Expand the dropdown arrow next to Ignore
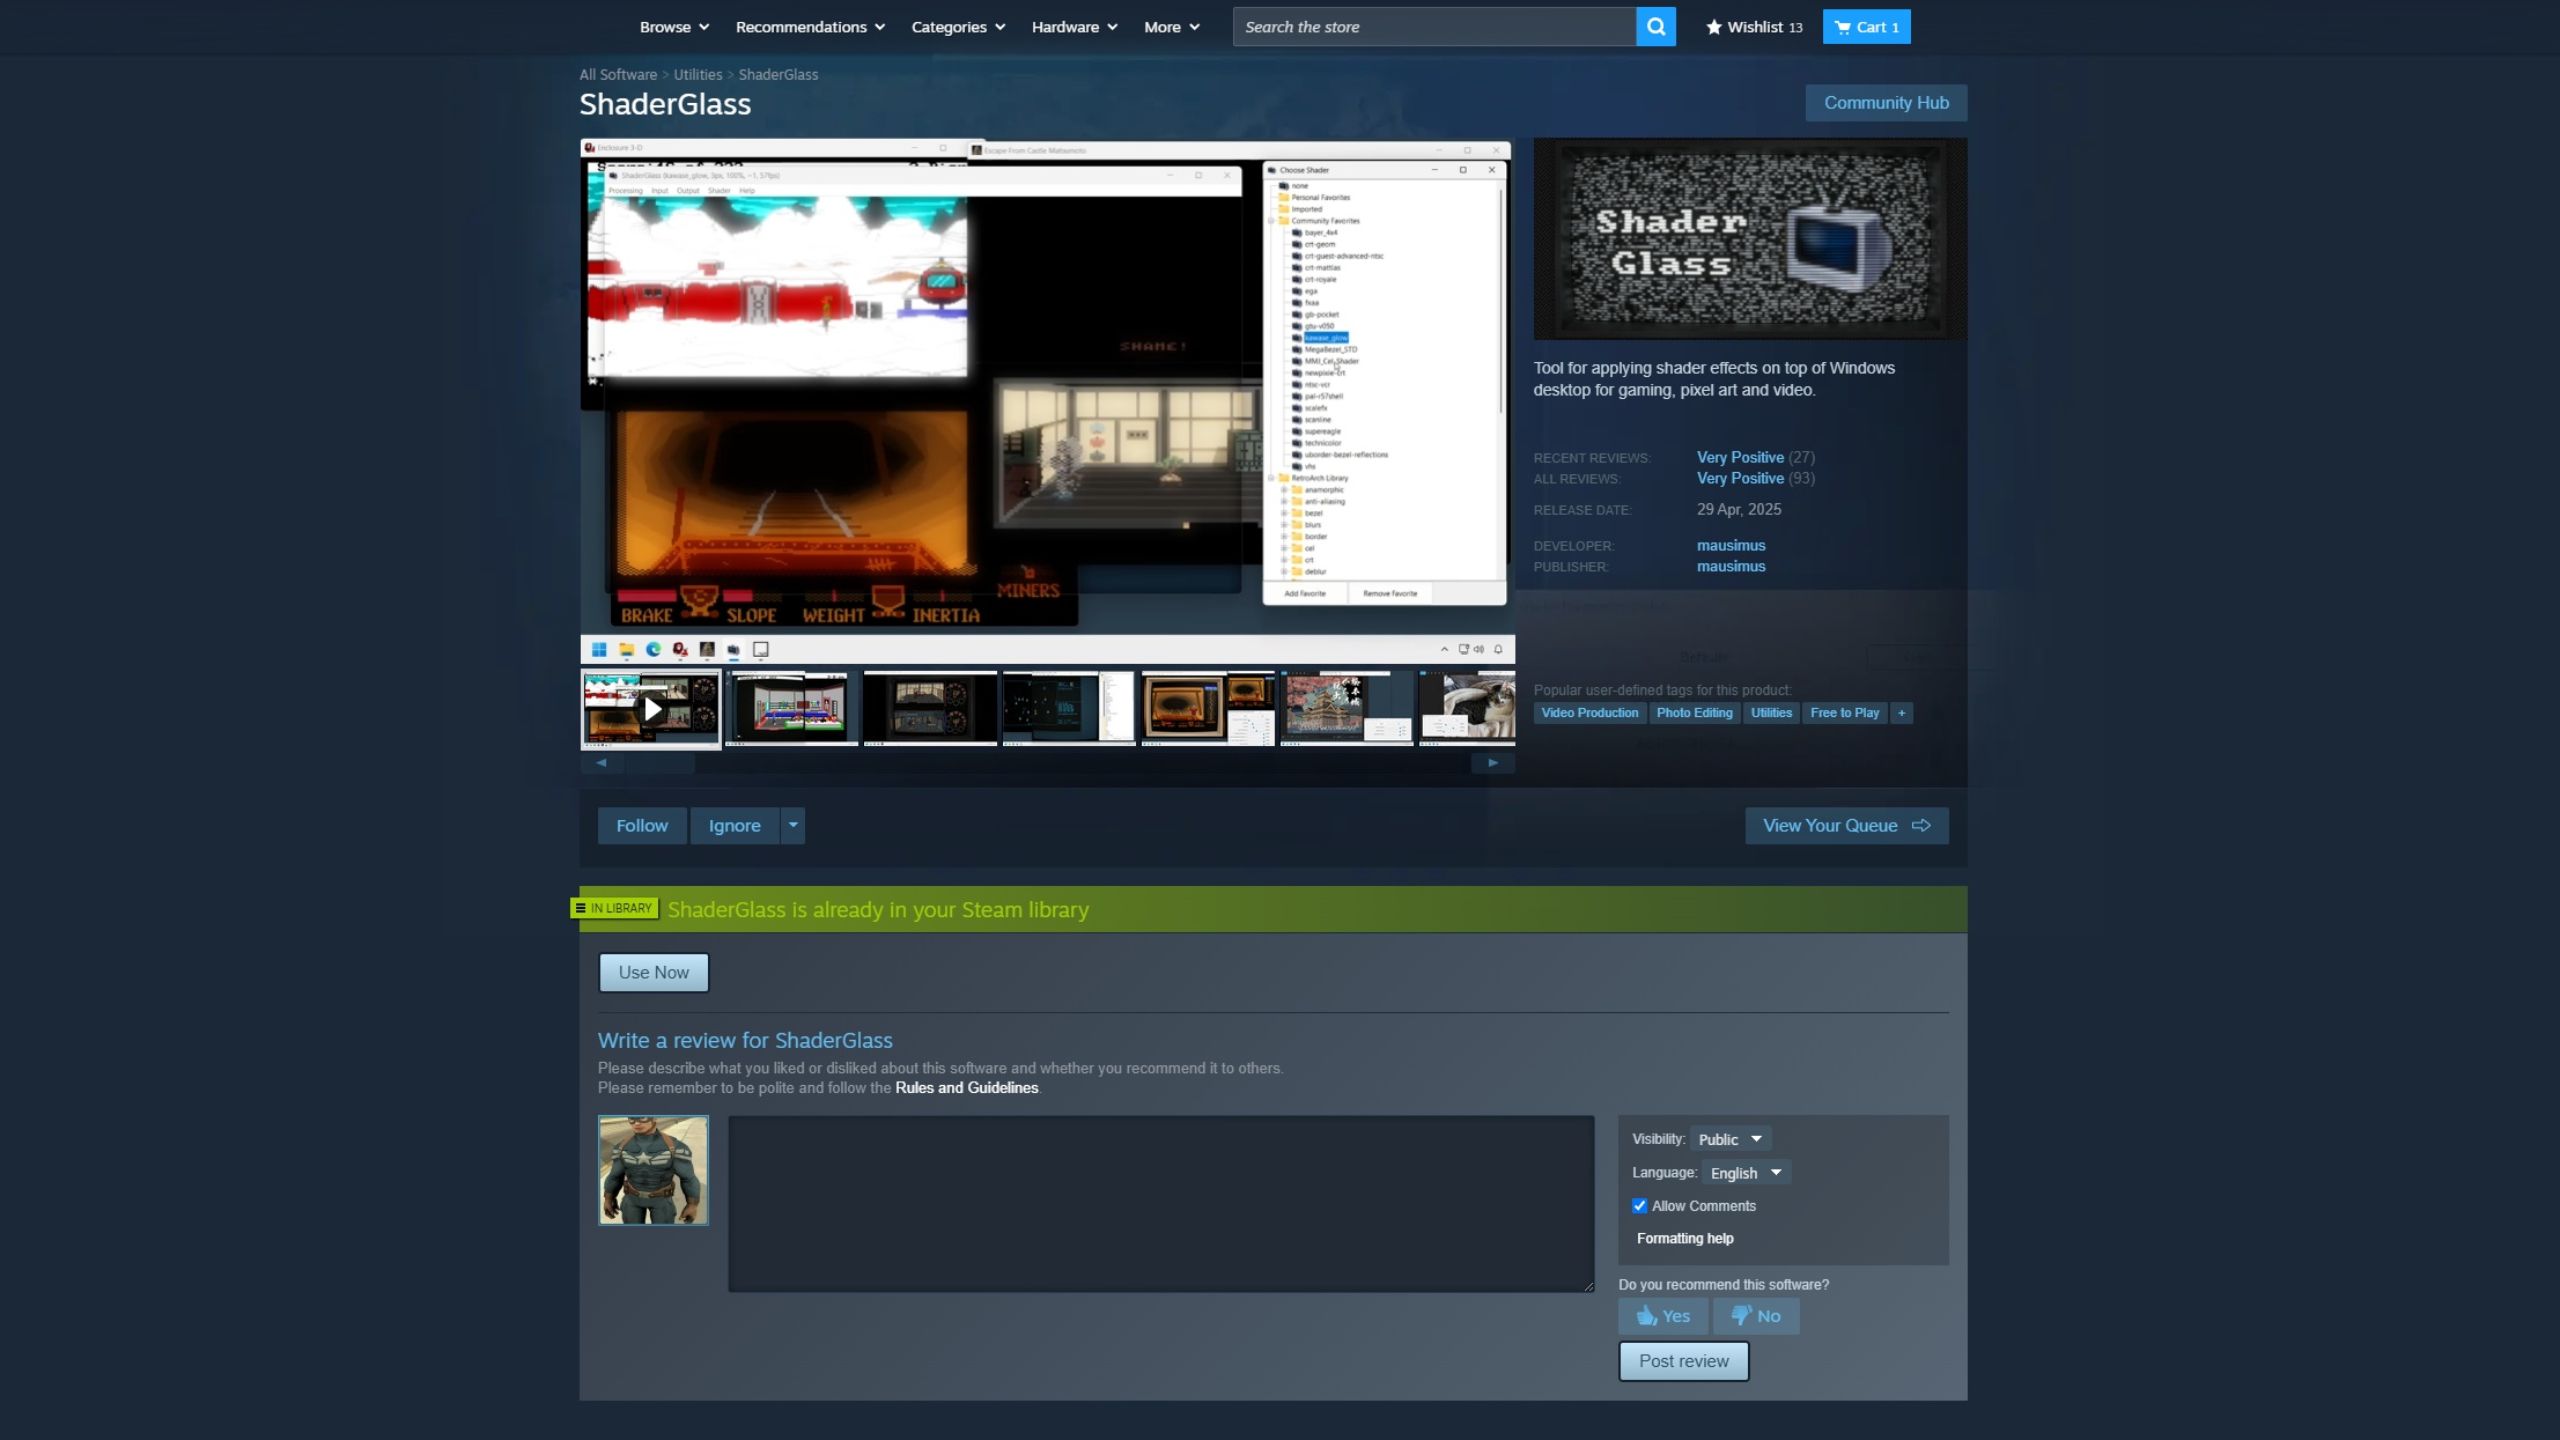The width and height of the screenshot is (2560, 1440). pos(793,826)
